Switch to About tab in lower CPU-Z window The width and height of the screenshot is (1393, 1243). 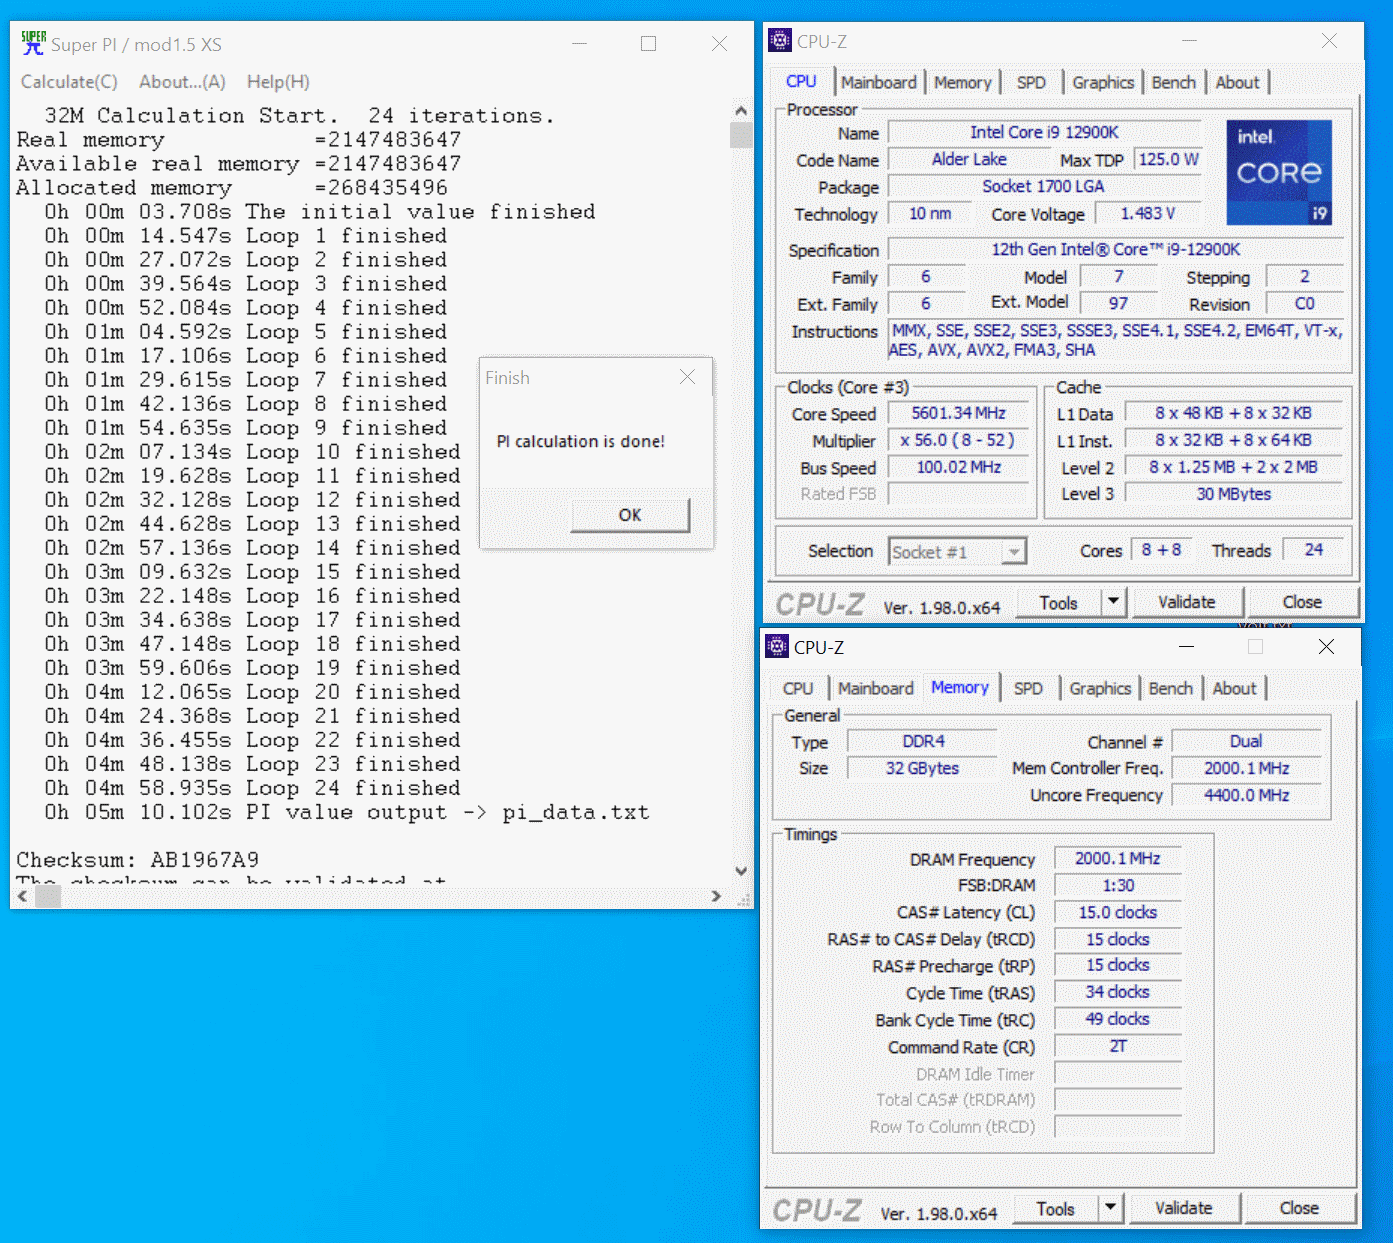pyautogui.click(x=1234, y=688)
